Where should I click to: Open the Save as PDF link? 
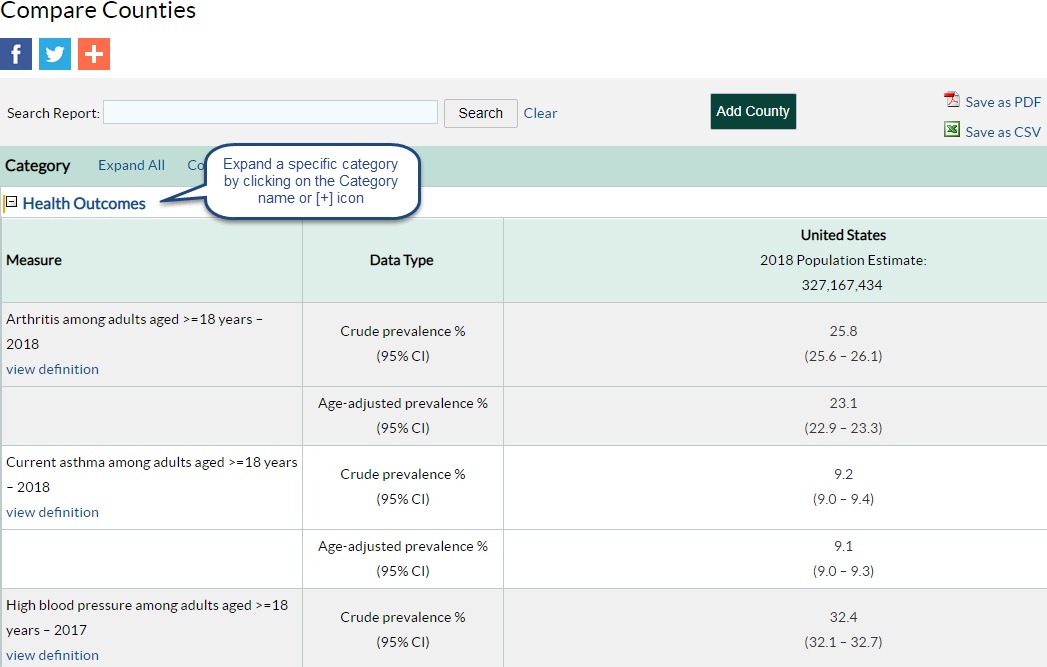1002,101
